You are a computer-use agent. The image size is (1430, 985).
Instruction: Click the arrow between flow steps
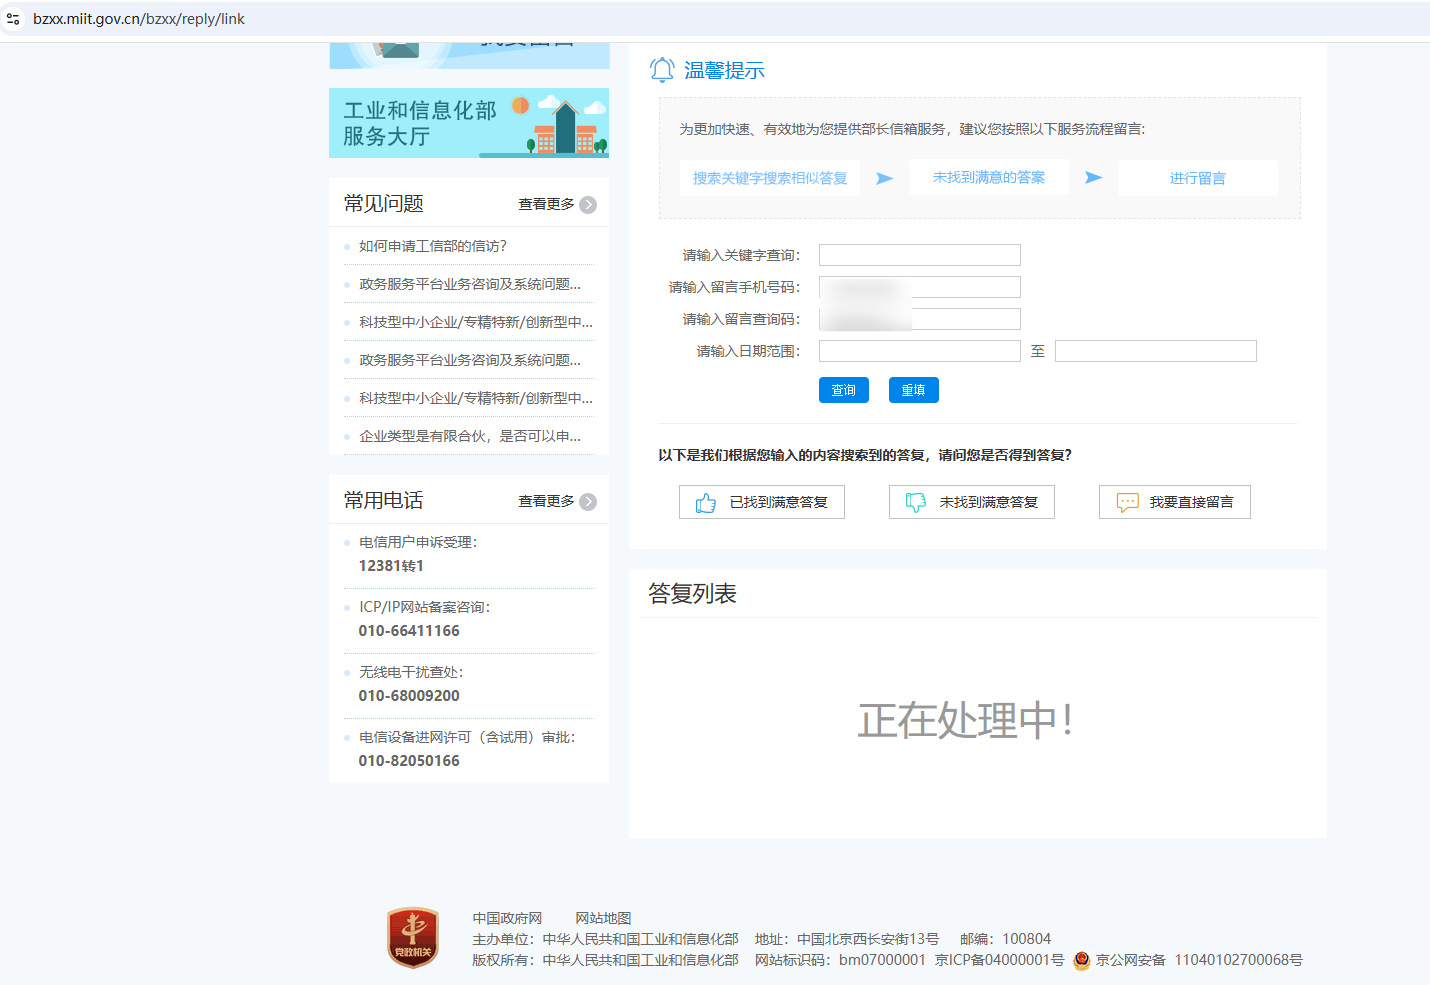[x=884, y=177]
